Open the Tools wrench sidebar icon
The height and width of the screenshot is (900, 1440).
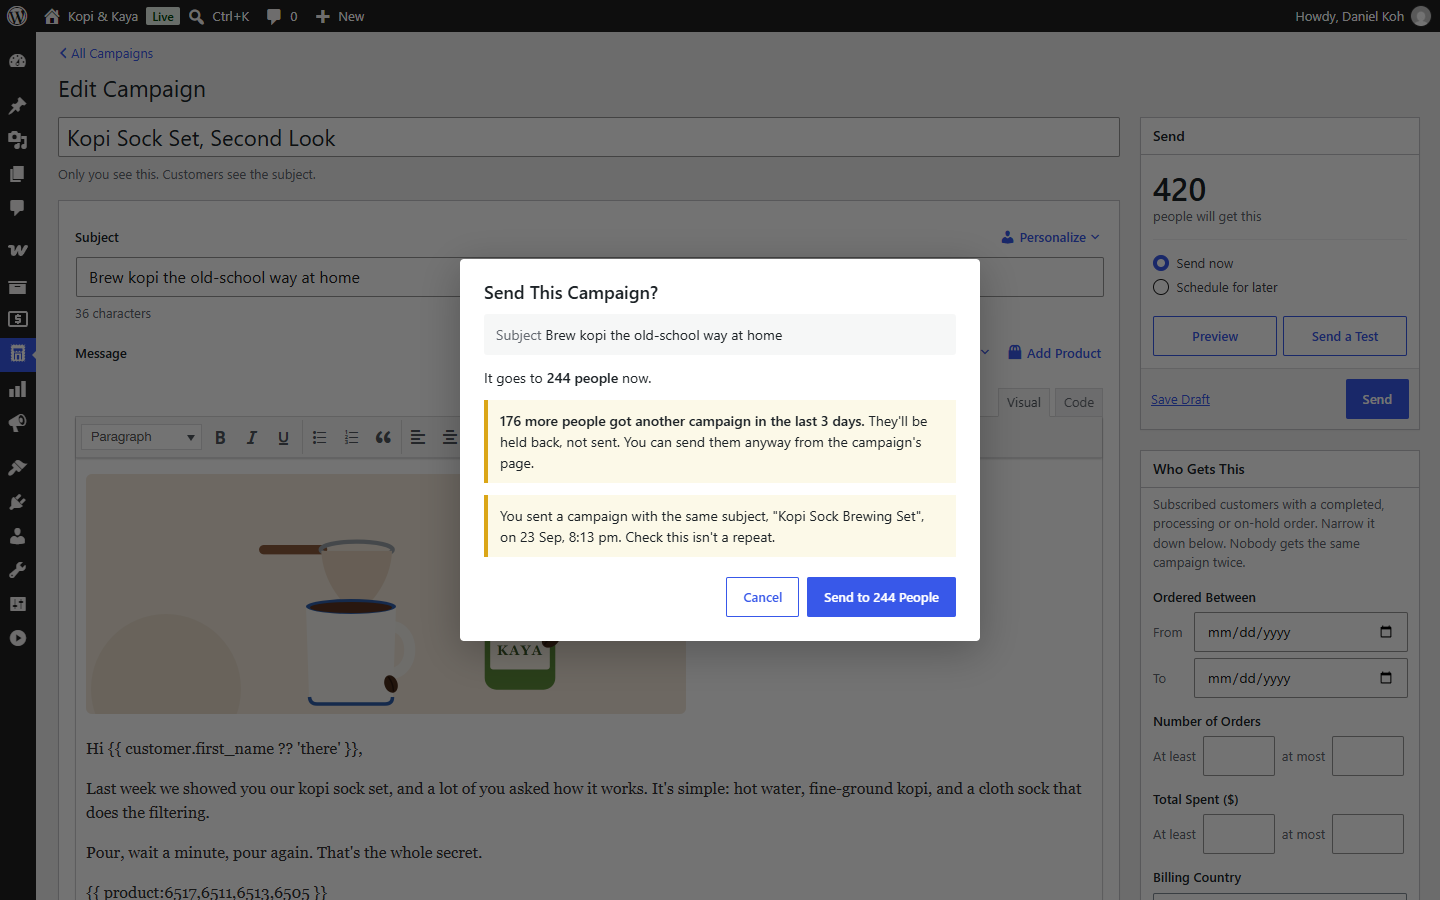tap(17, 570)
